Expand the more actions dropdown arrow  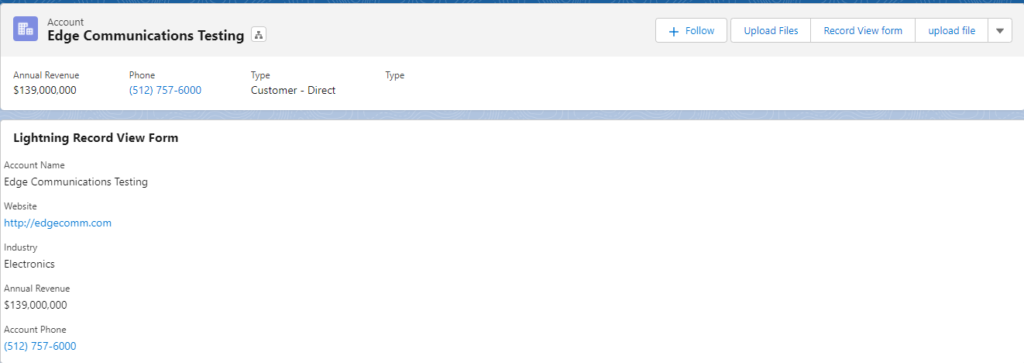(1000, 31)
